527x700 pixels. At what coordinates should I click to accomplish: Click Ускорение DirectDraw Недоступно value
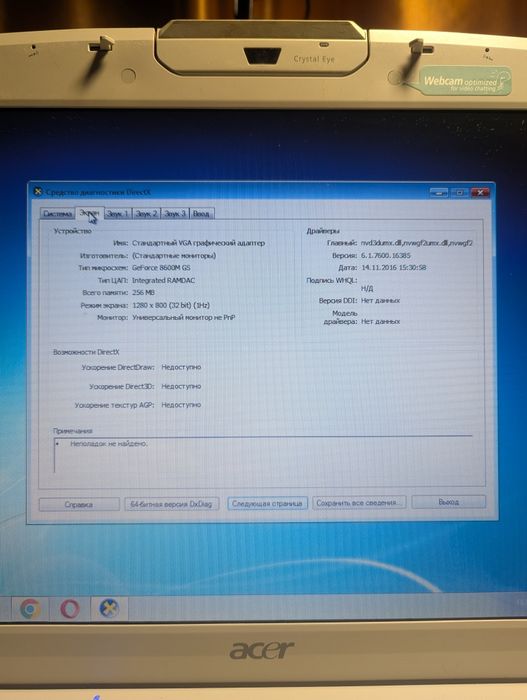pyautogui.click(x=181, y=367)
